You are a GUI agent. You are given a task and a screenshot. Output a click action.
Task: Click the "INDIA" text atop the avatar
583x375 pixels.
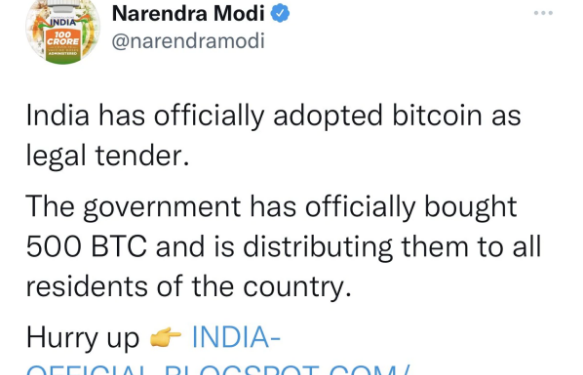[x=63, y=22]
